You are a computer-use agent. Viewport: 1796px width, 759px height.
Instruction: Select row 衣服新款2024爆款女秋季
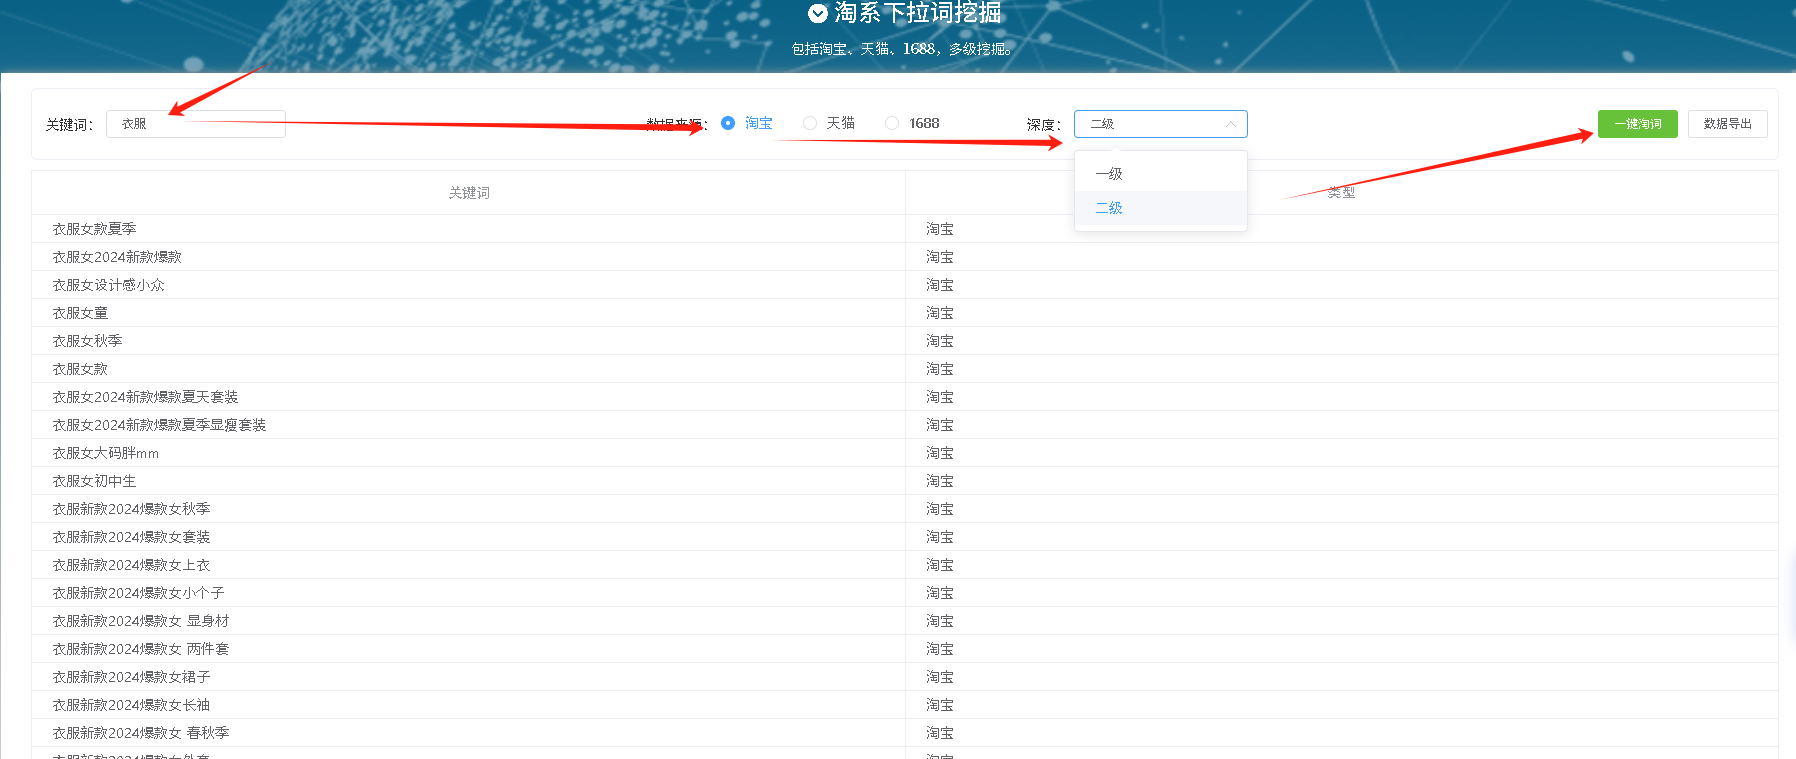[x=904, y=509]
